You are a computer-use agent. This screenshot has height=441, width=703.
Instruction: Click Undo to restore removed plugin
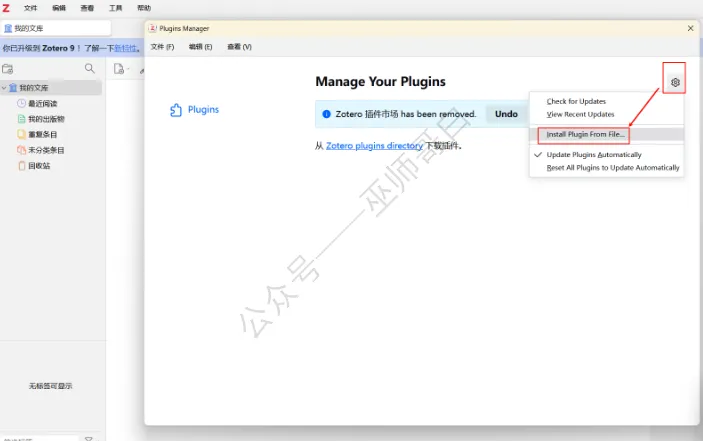coord(506,114)
